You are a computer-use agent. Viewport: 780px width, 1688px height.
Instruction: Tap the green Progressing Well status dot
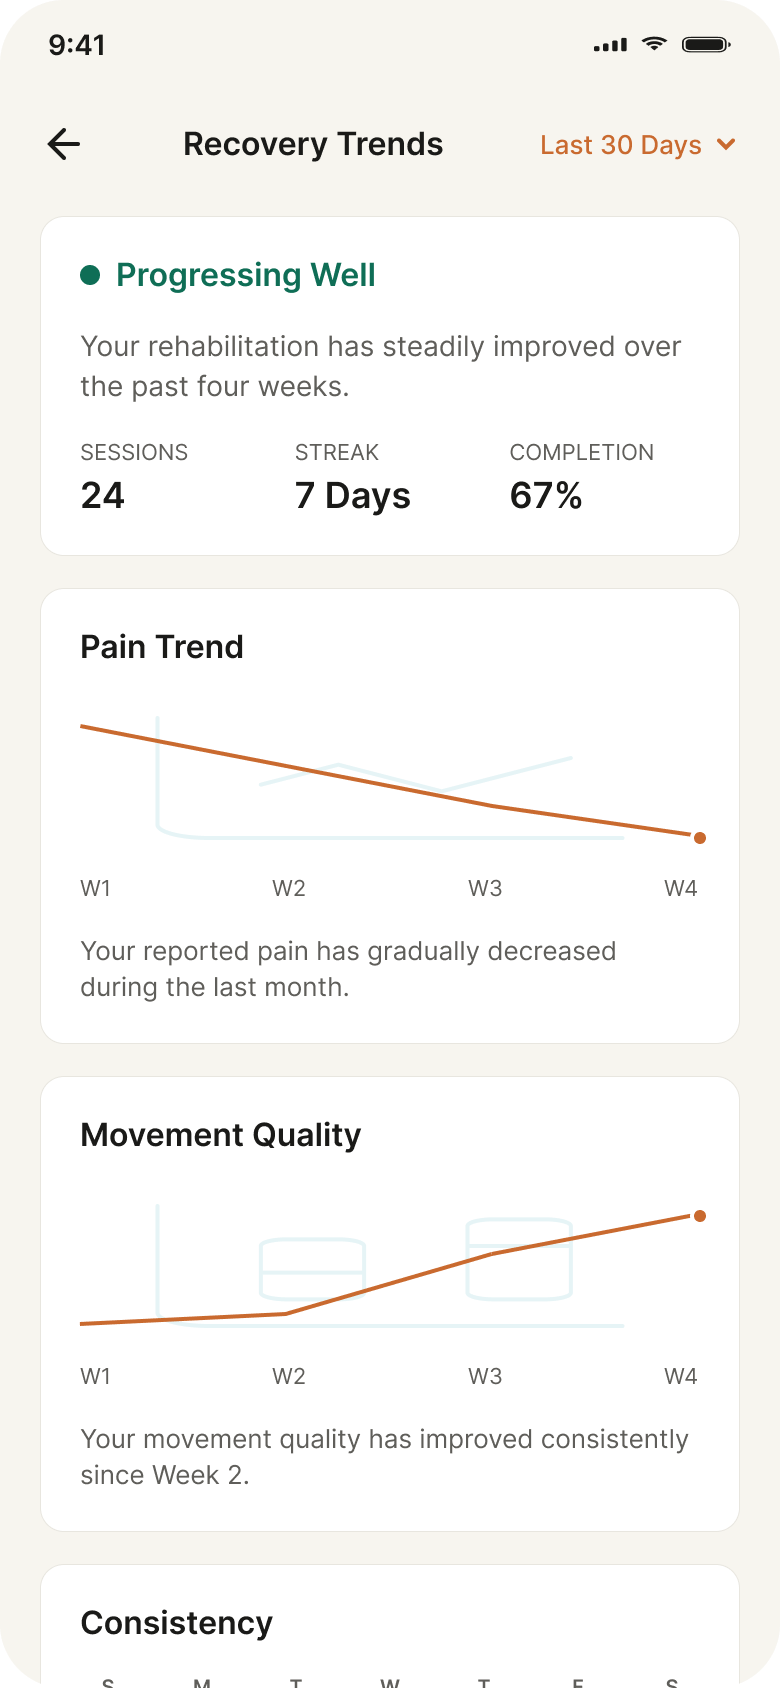[90, 275]
